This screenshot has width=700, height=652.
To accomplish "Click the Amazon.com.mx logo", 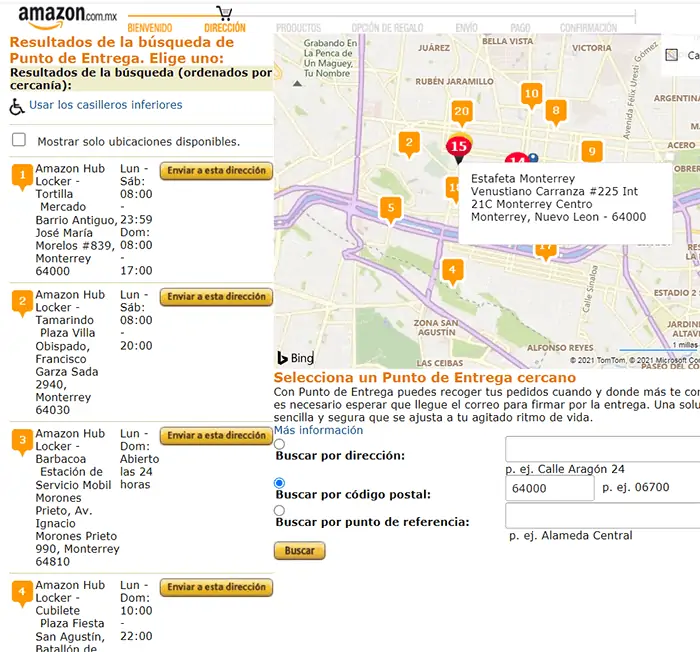I will [x=67, y=17].
